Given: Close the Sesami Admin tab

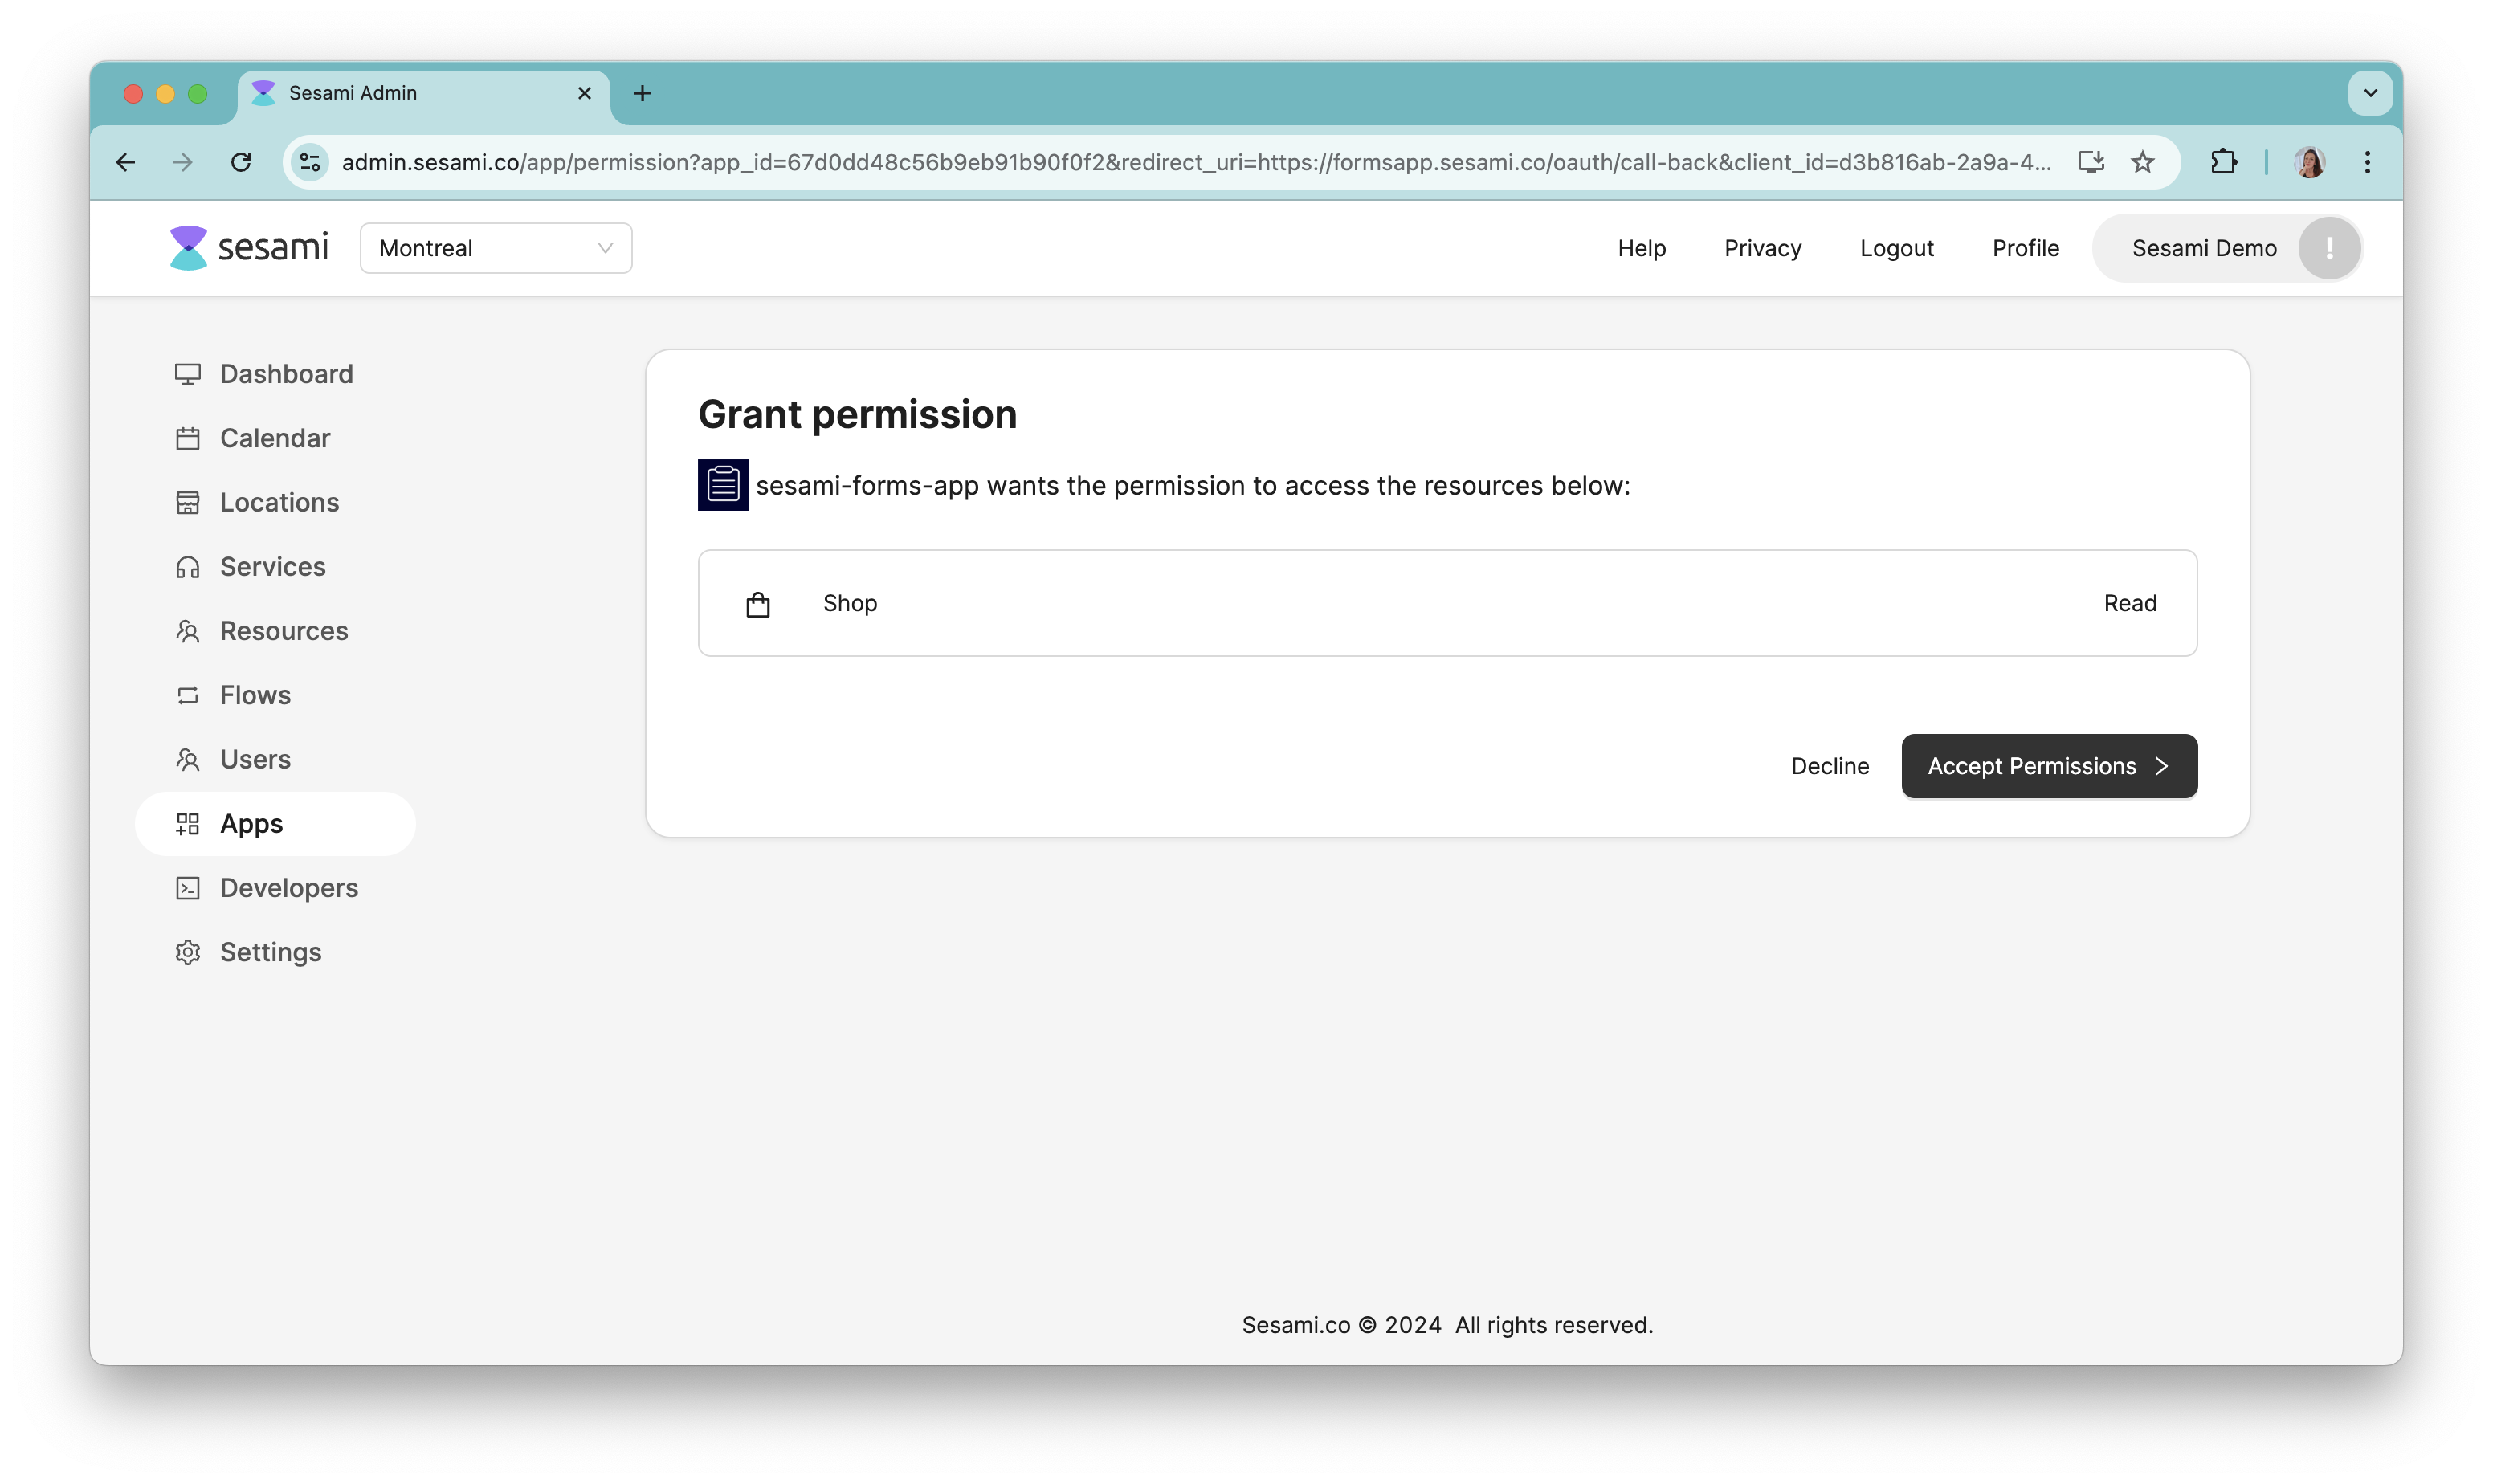Looking at the screenshot, I should click(x=585, y=93).
